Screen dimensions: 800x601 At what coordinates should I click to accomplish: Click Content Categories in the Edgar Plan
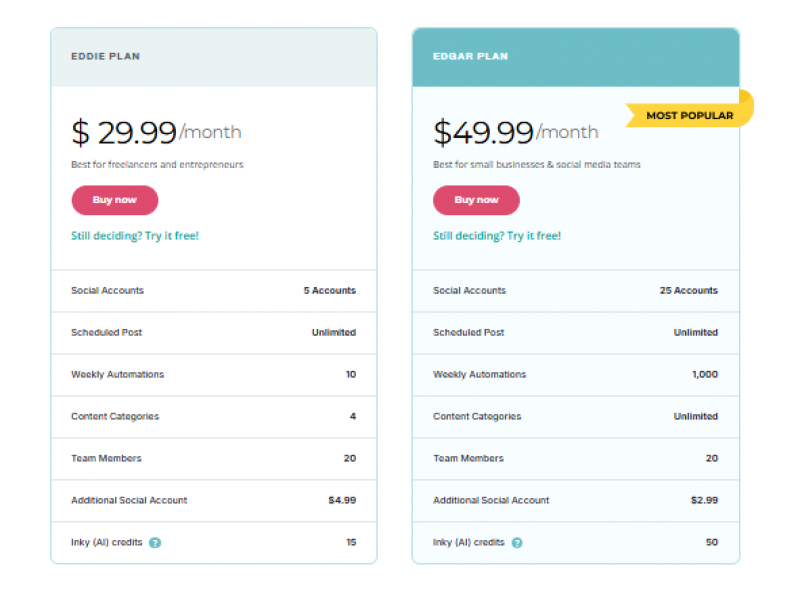click(477, 416)
